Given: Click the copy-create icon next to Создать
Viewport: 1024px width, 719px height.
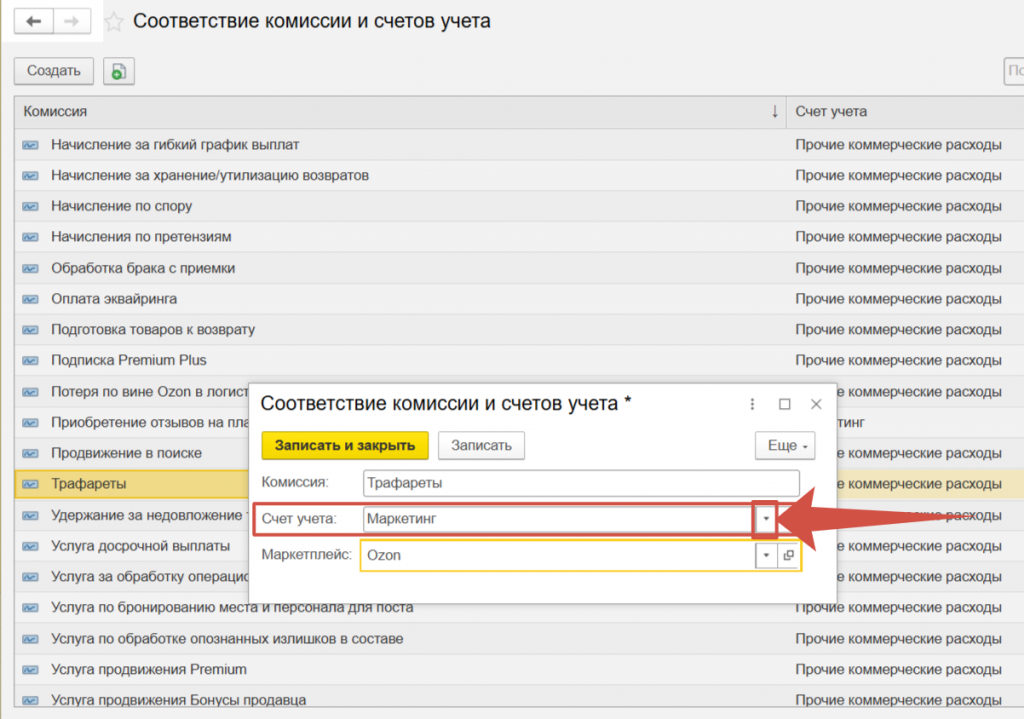Looking at the screenshot, I should (x=118, y=71).
